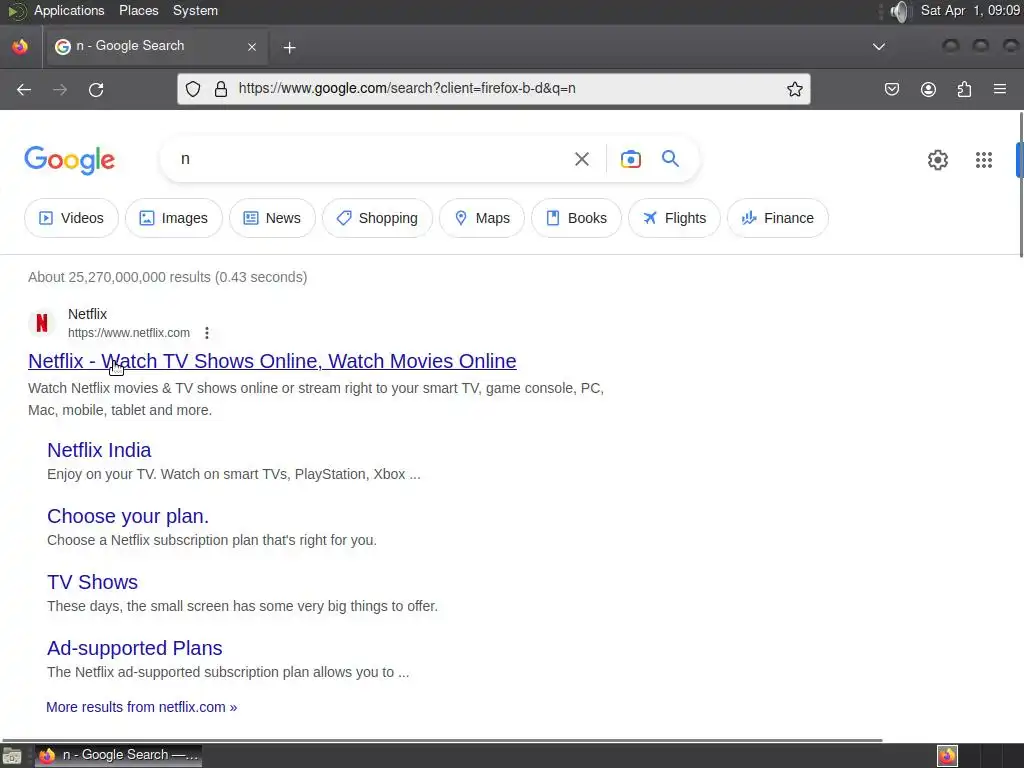Screen dimensions: 1024x768
Task: Open the Places menu
Action: 138,10
